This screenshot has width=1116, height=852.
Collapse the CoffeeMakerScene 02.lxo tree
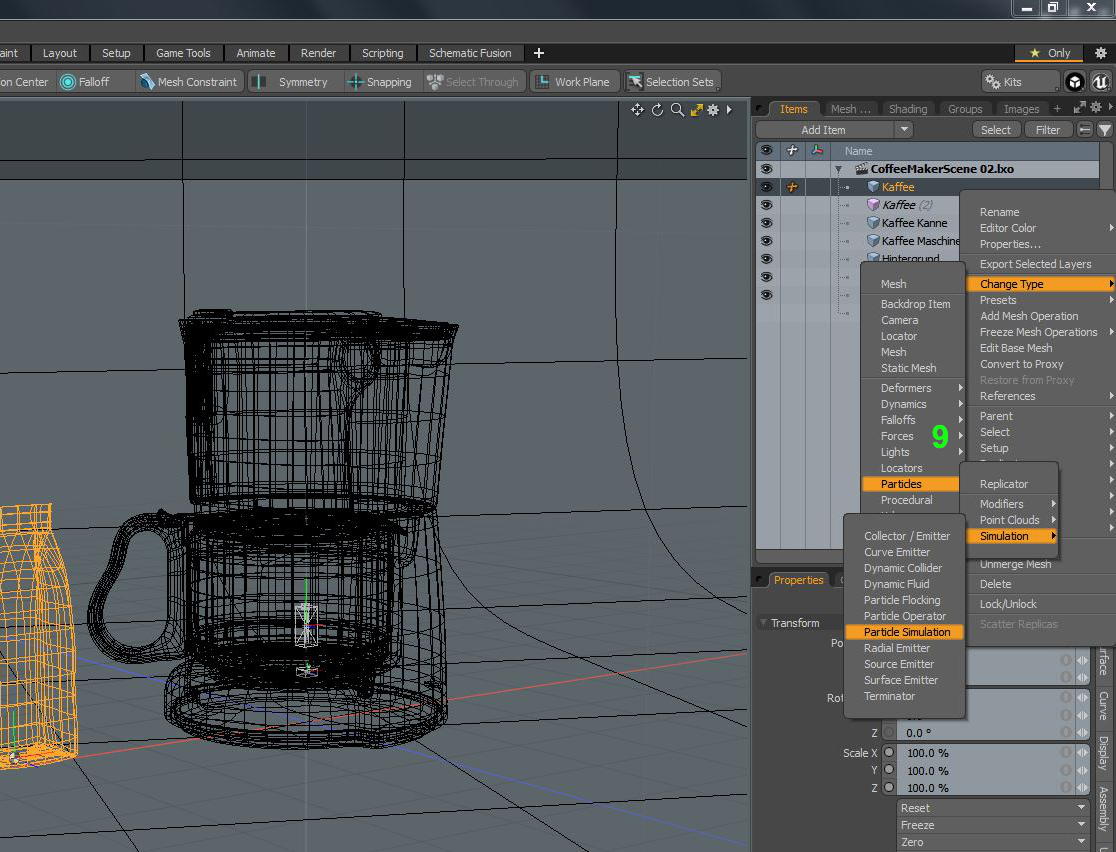click(838, 170)
